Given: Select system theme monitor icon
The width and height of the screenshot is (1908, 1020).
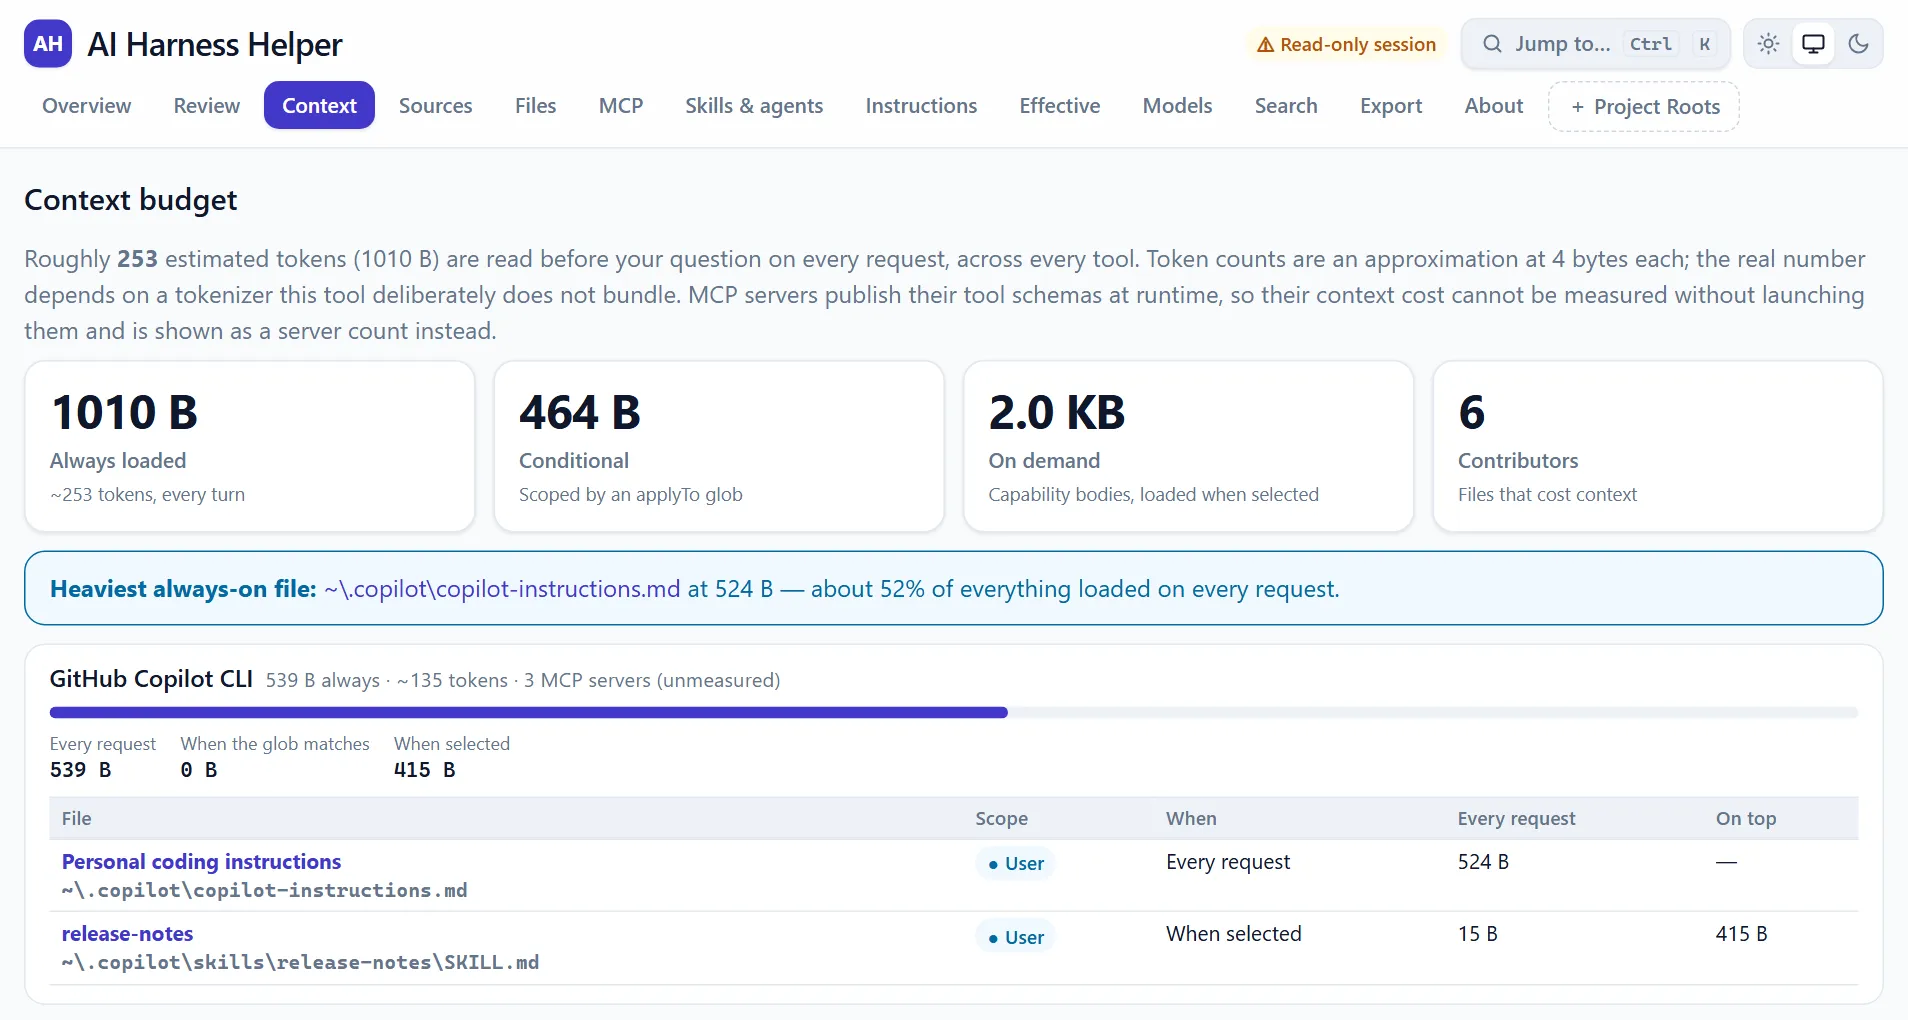Looking at the screenshot, I should (x=1813, y=44).
